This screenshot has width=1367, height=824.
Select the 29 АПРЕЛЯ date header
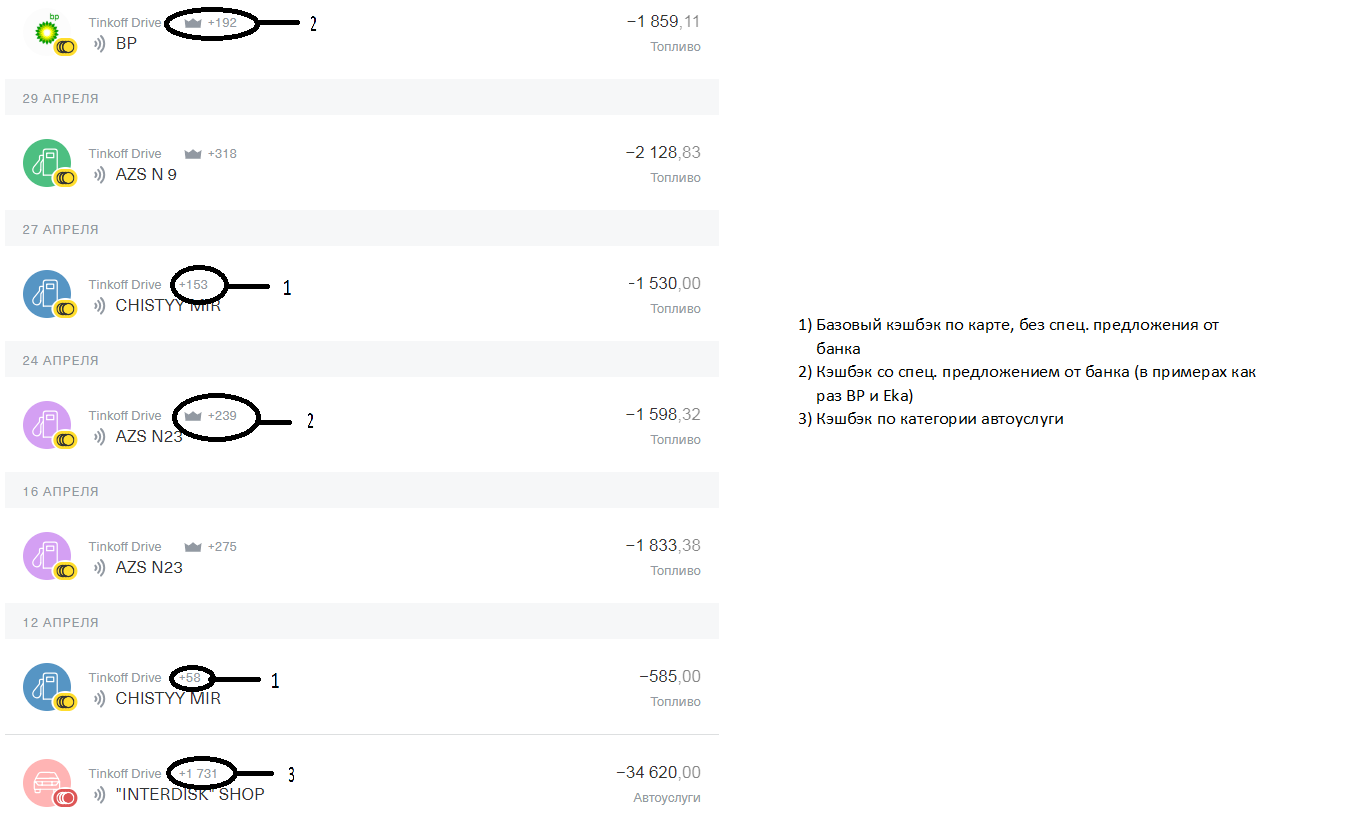[60, 99]
